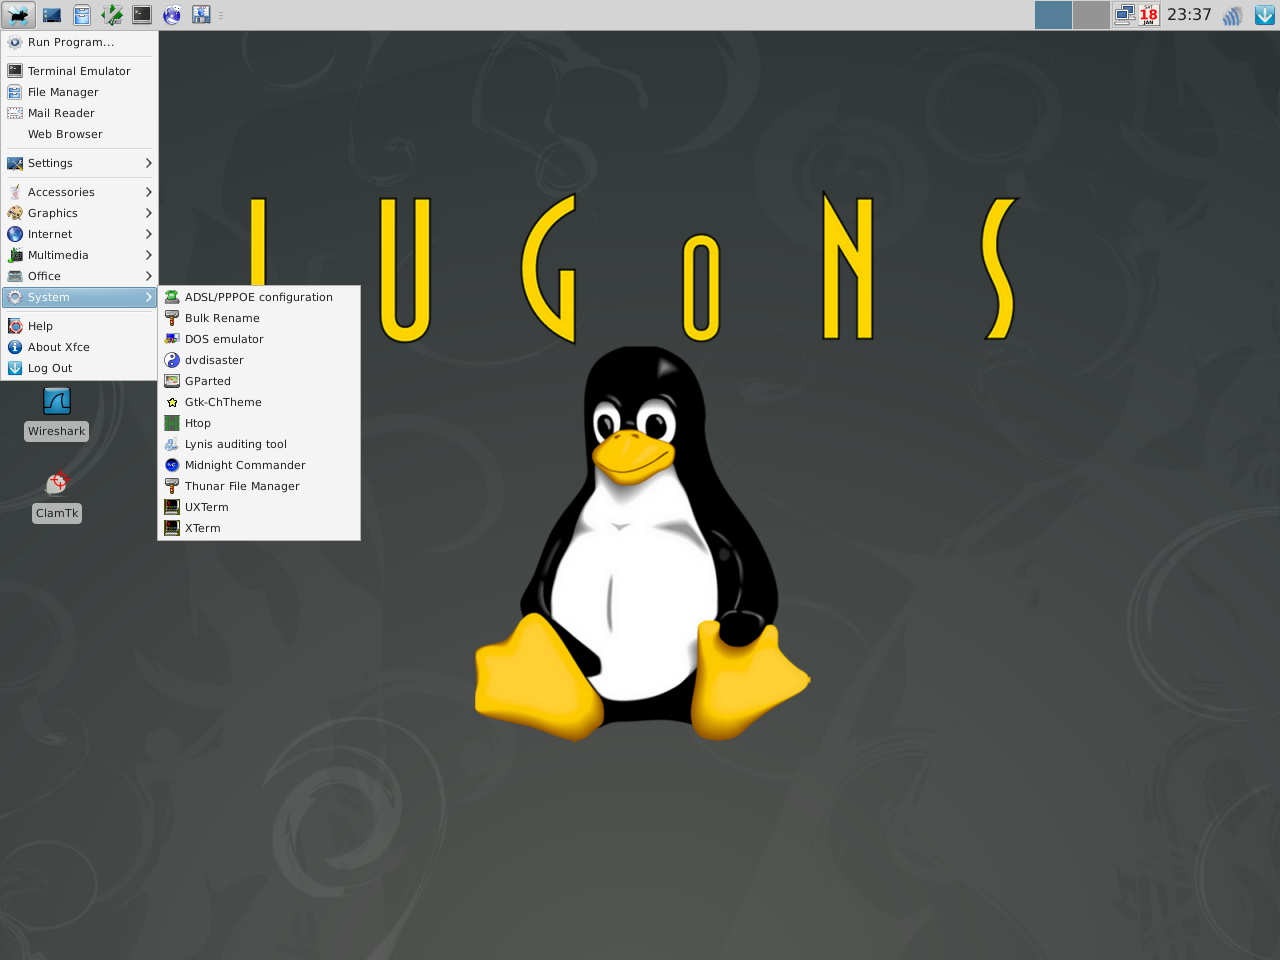Open the terminal launcher in the panel

[142, 15]
